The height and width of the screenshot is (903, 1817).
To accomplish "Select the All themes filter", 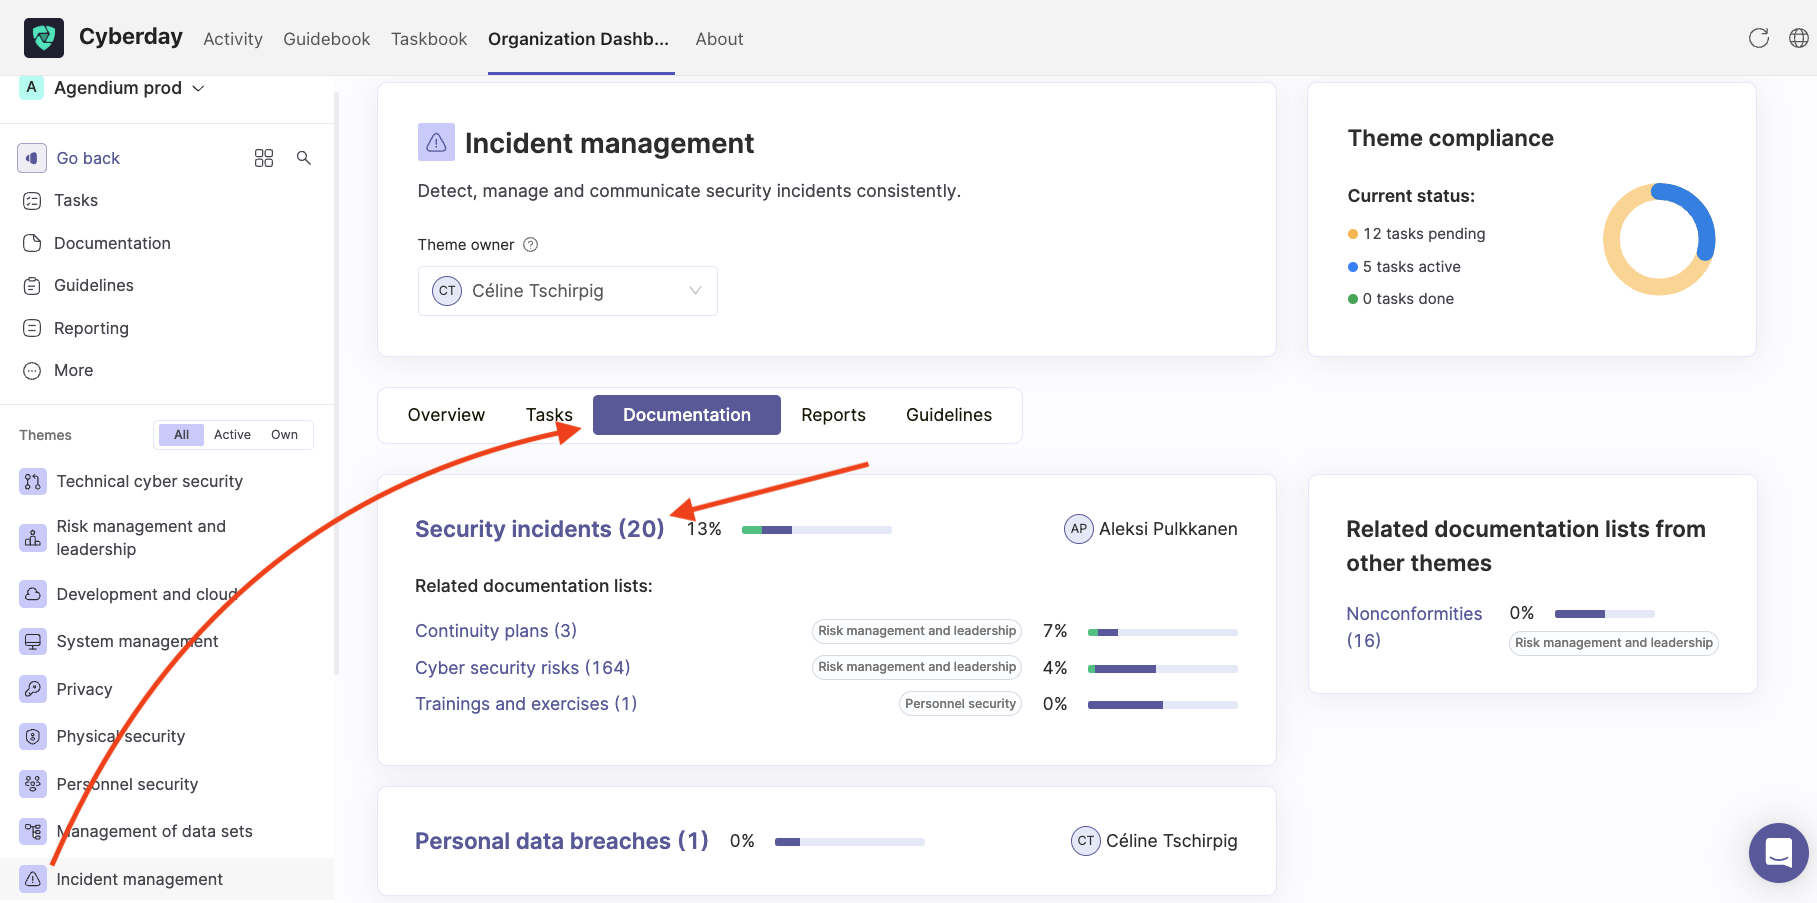I will point(181,435).
